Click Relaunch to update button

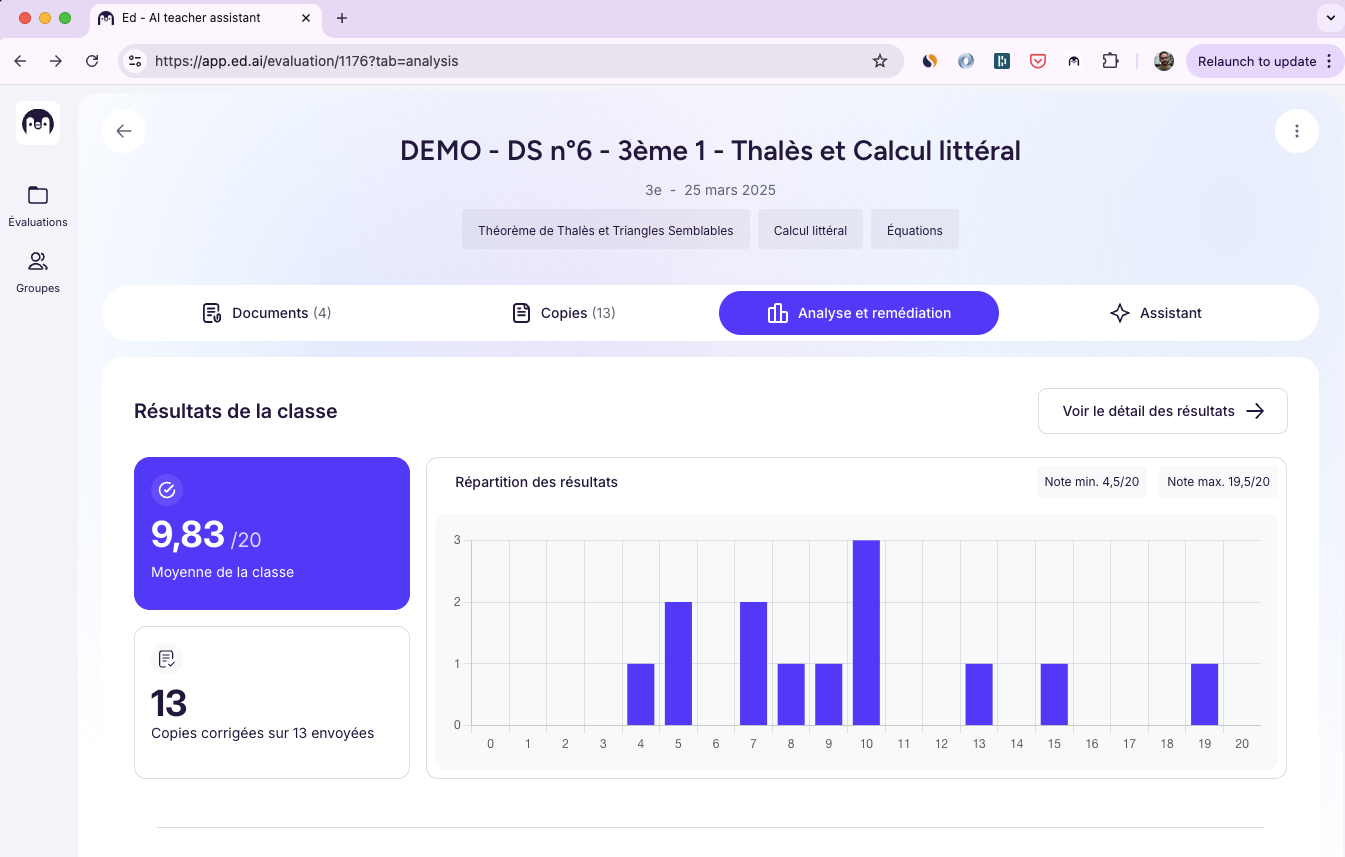point(1265,61)
